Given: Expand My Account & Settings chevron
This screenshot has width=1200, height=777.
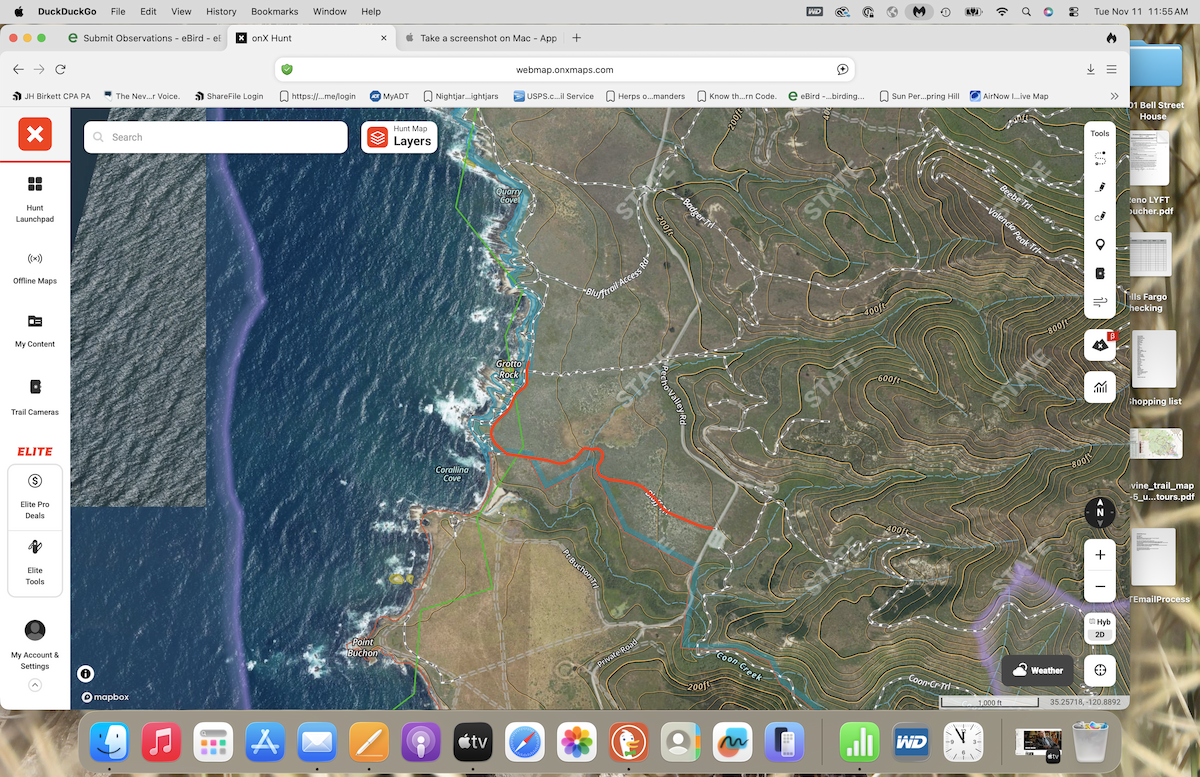Looking at the screenshot, I should 35,685.
